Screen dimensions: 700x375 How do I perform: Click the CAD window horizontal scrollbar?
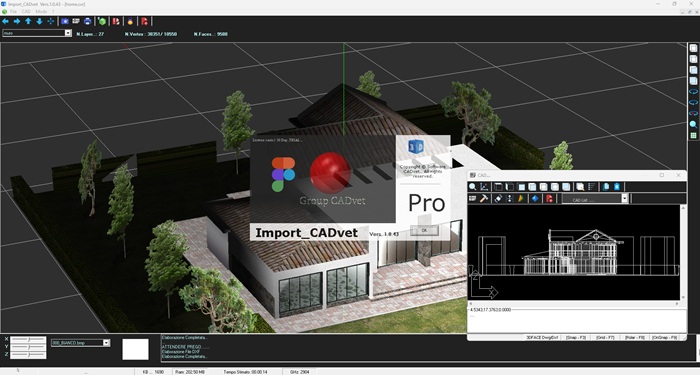574,303
